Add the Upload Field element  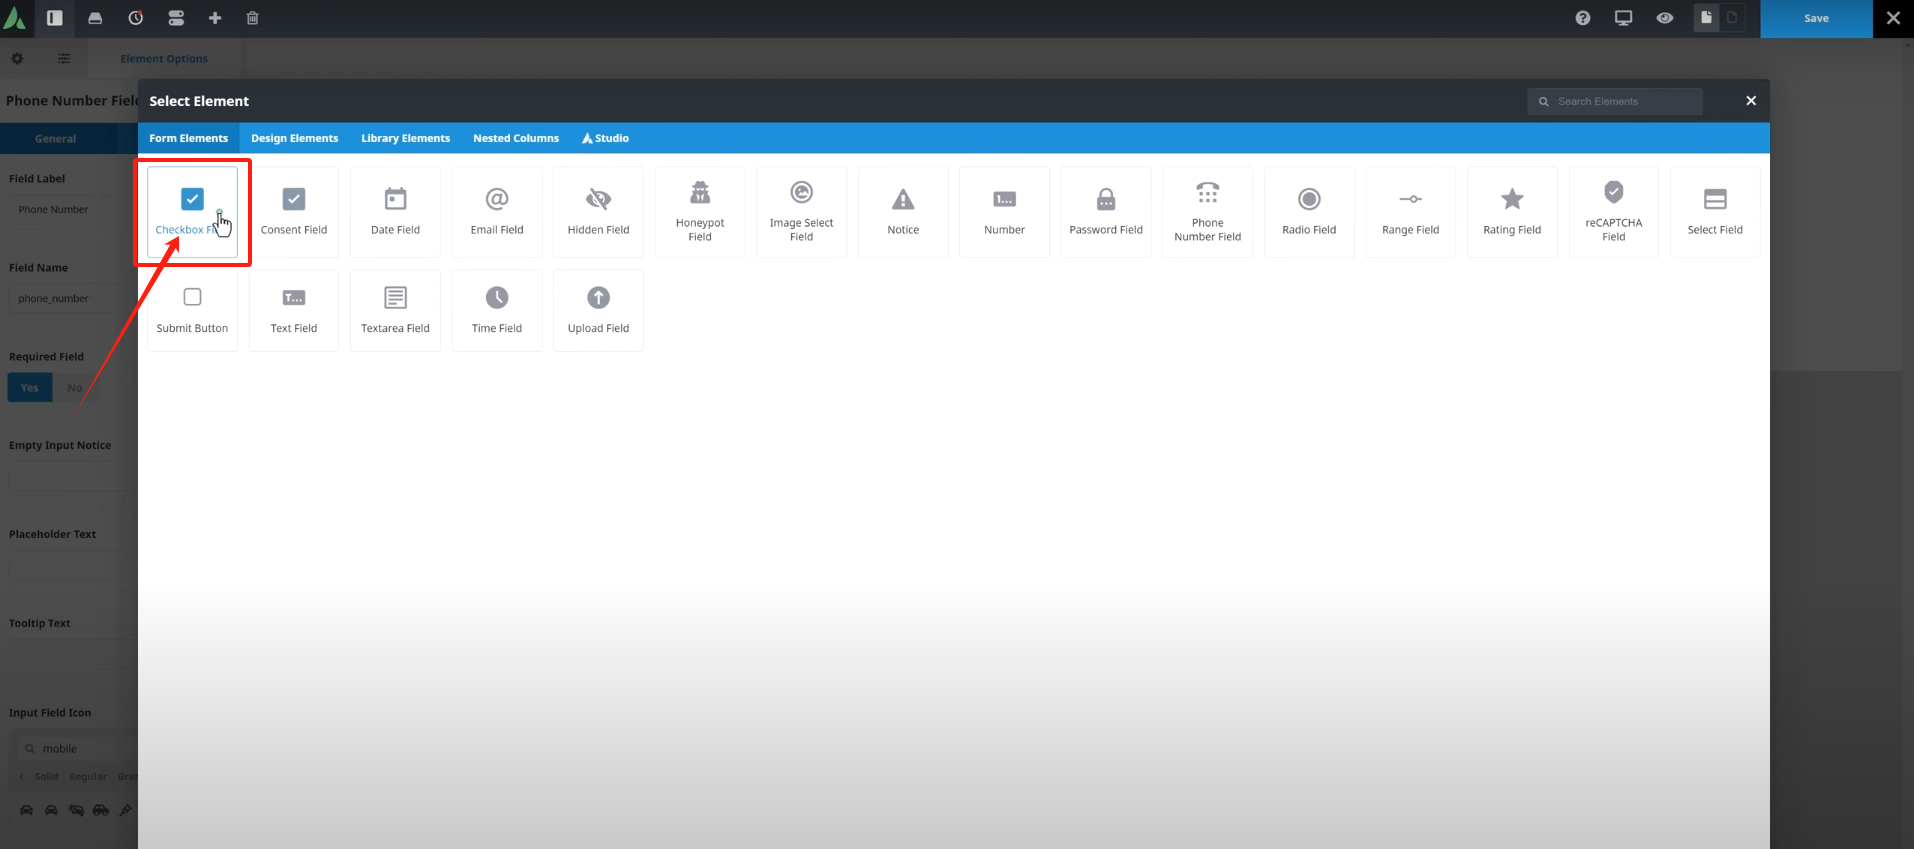598,310
